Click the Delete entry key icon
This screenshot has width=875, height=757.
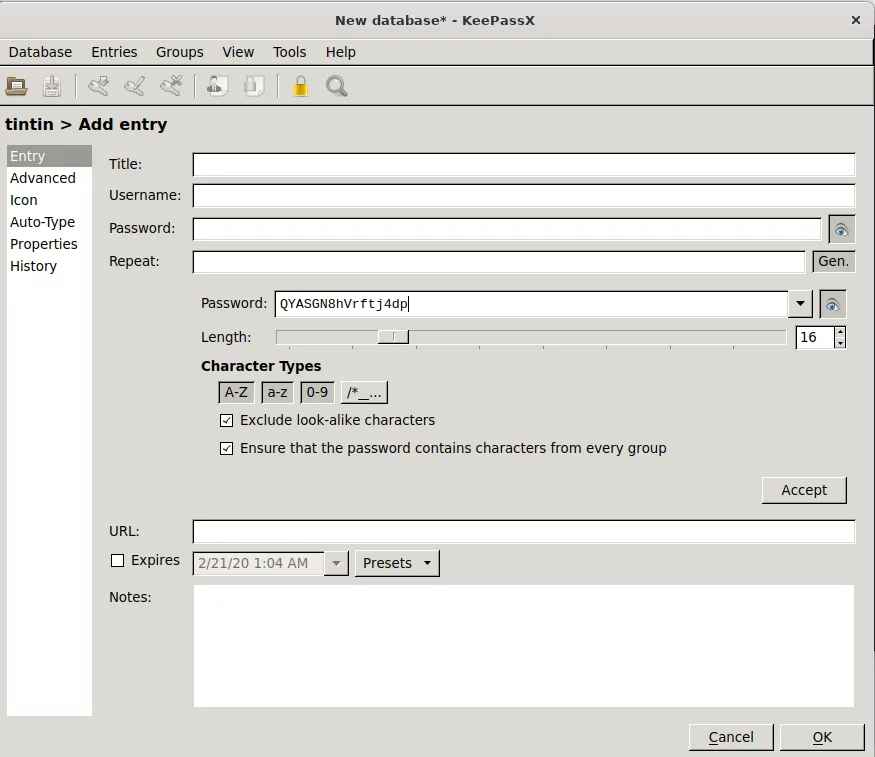coord(171,86)
